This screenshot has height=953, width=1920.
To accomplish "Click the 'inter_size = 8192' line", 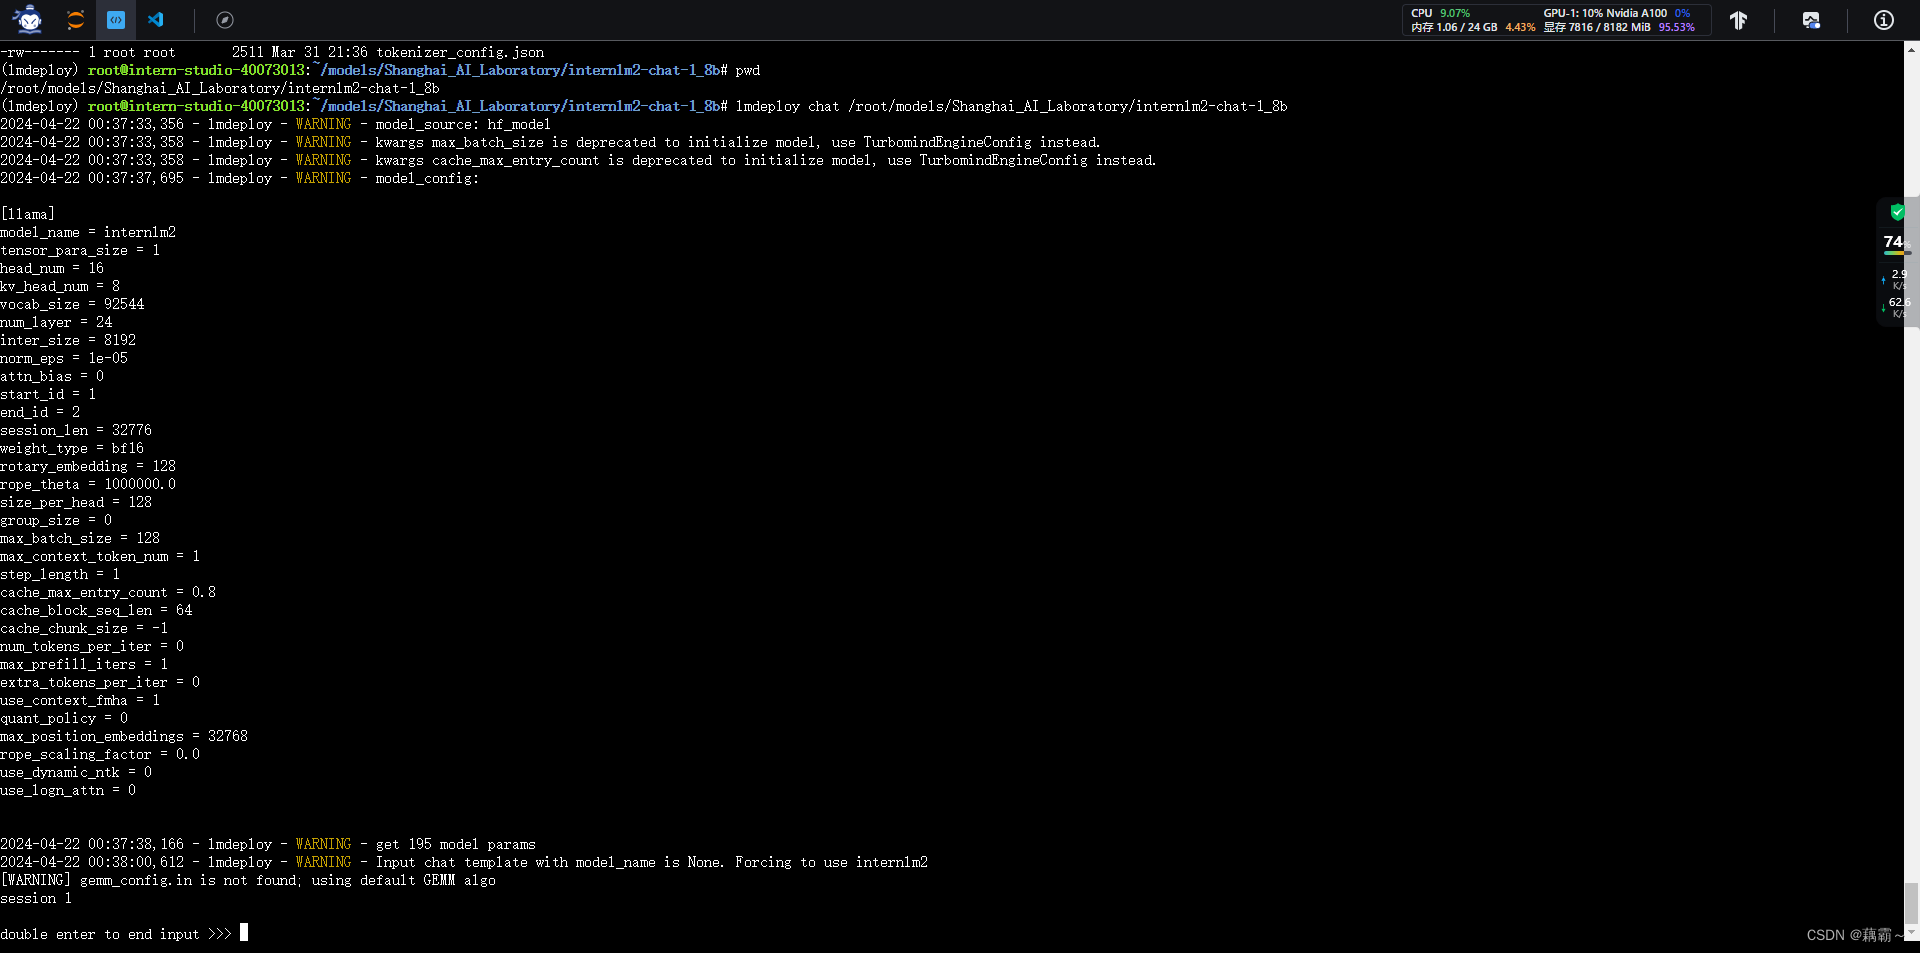I will 68,340.
